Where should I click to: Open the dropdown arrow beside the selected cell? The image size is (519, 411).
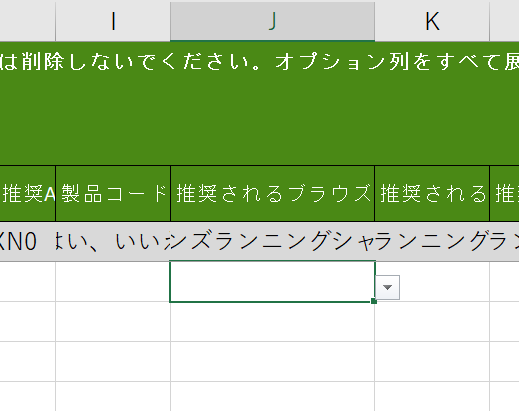[x=387, y=287]
